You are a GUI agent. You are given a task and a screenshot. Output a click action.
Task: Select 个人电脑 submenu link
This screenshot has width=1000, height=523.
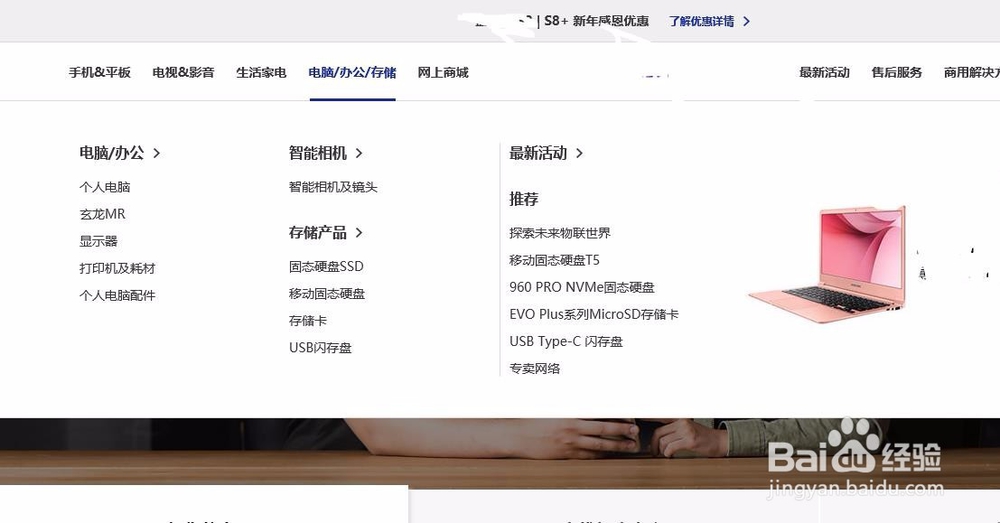(x=105, y=187)
